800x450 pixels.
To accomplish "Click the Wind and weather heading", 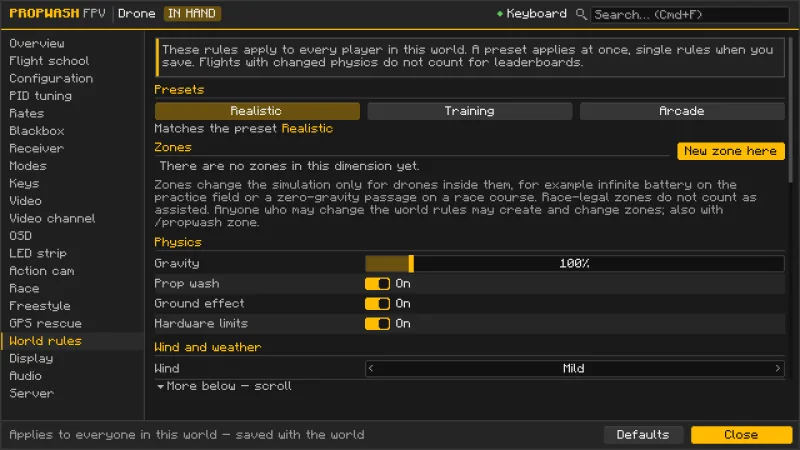I will pos(208,347).
